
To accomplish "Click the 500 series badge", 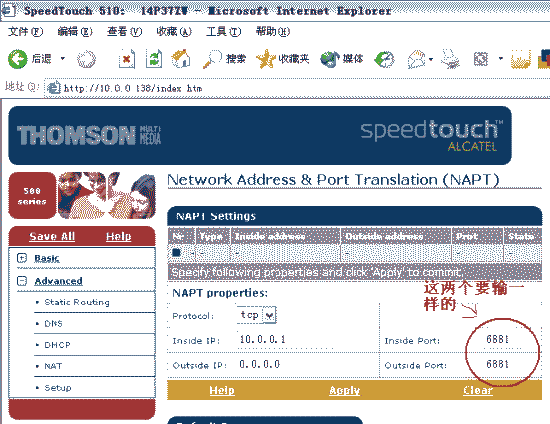I will (x=32, y=195).
